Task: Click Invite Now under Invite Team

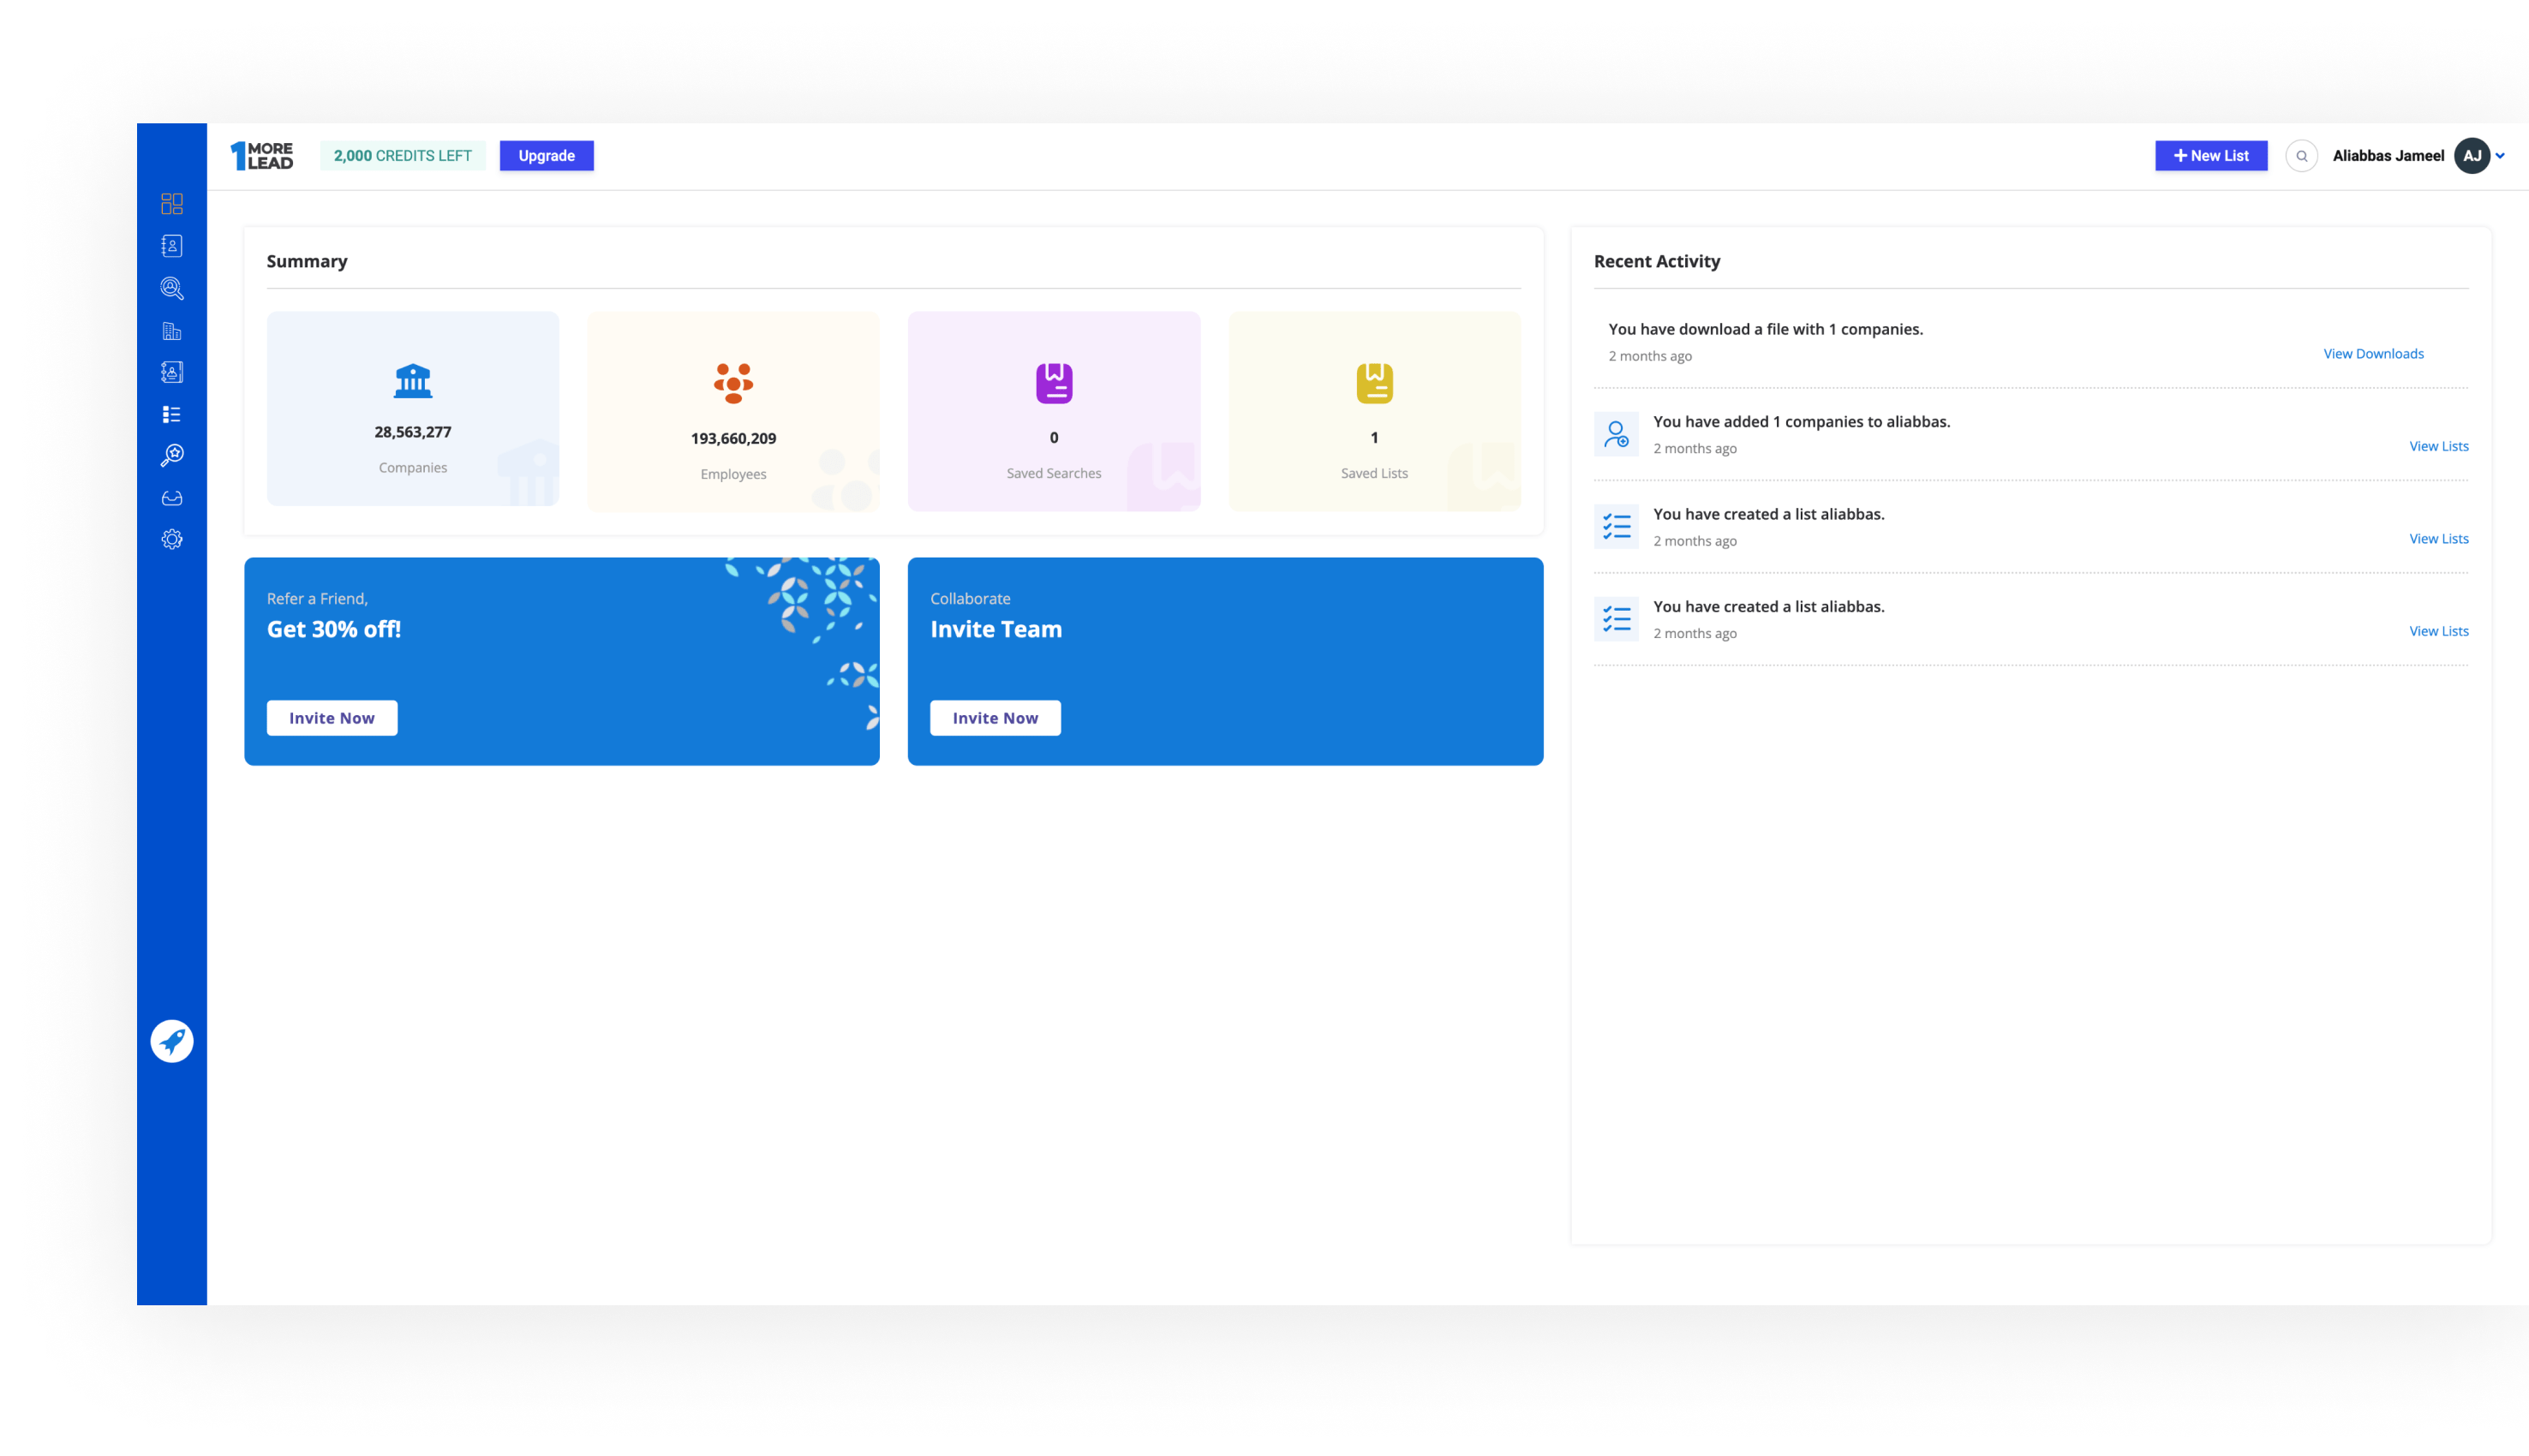Action: tap(995, 718)
